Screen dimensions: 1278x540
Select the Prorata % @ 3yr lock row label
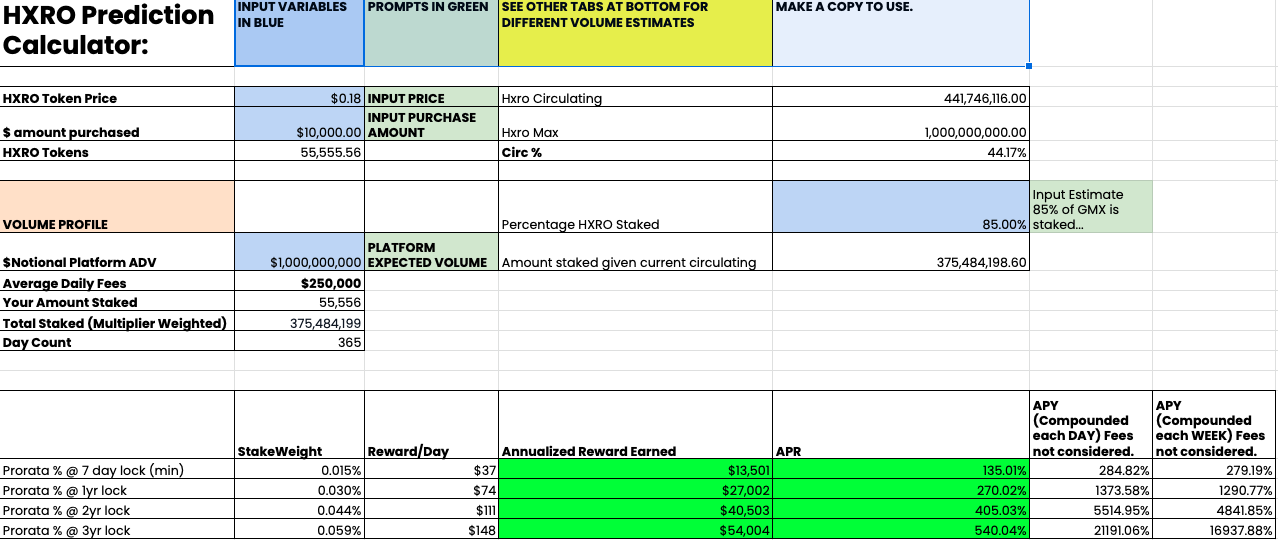[117, 530]
